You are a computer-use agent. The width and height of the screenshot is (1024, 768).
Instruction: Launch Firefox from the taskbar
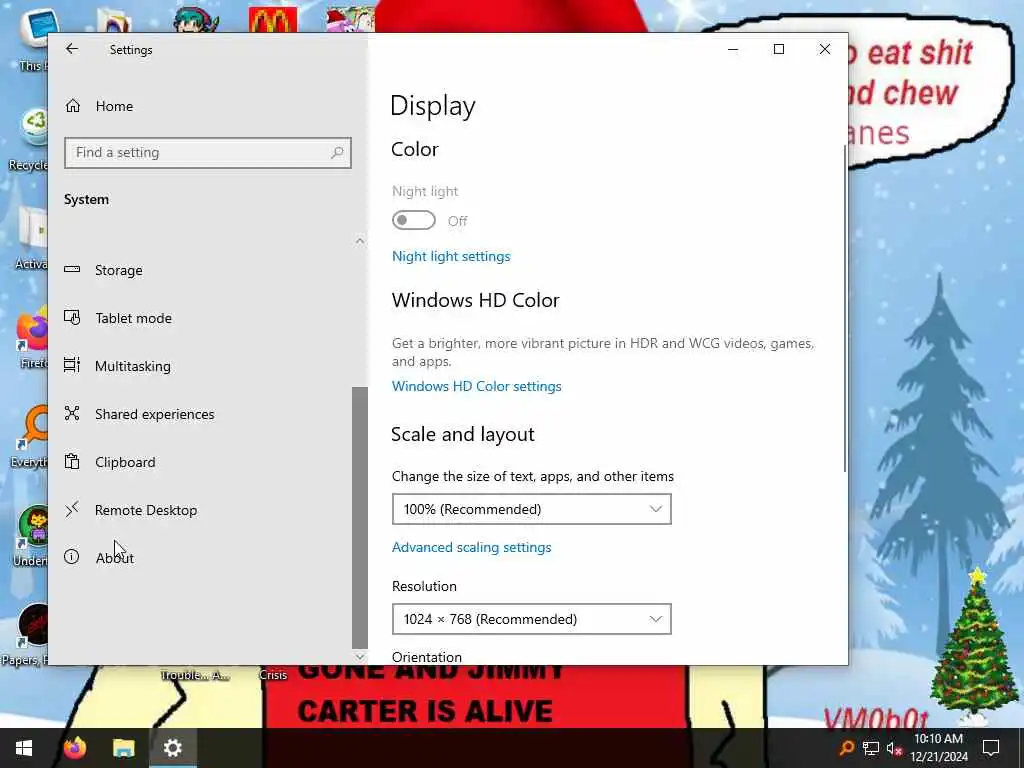click(x=74, y=748)
